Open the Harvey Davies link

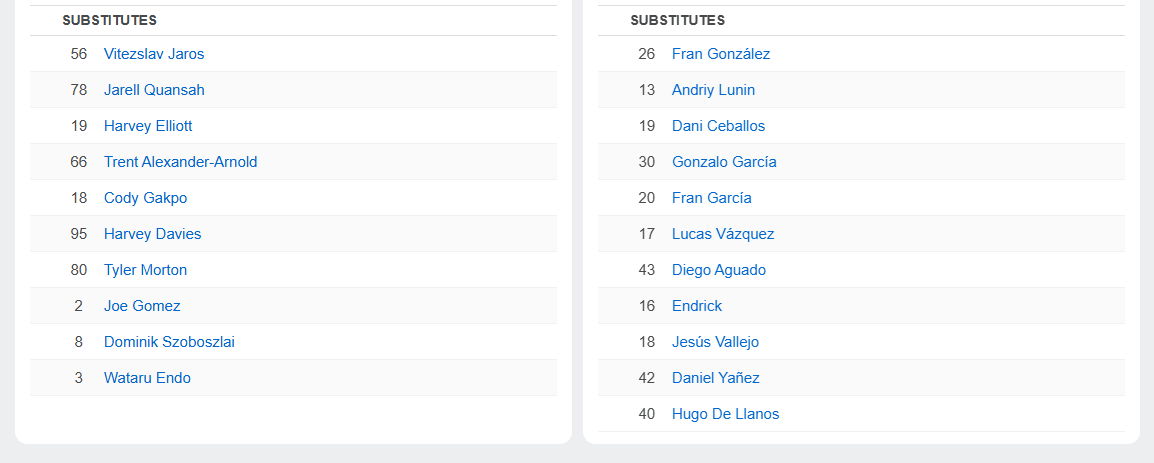(x=152, y=234)
